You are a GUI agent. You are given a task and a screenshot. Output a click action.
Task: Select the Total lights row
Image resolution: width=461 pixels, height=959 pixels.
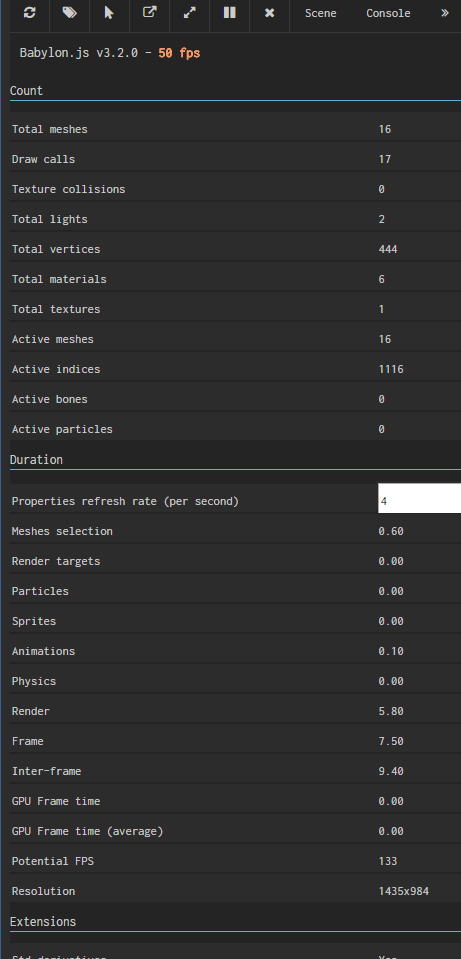pos(235,219)
